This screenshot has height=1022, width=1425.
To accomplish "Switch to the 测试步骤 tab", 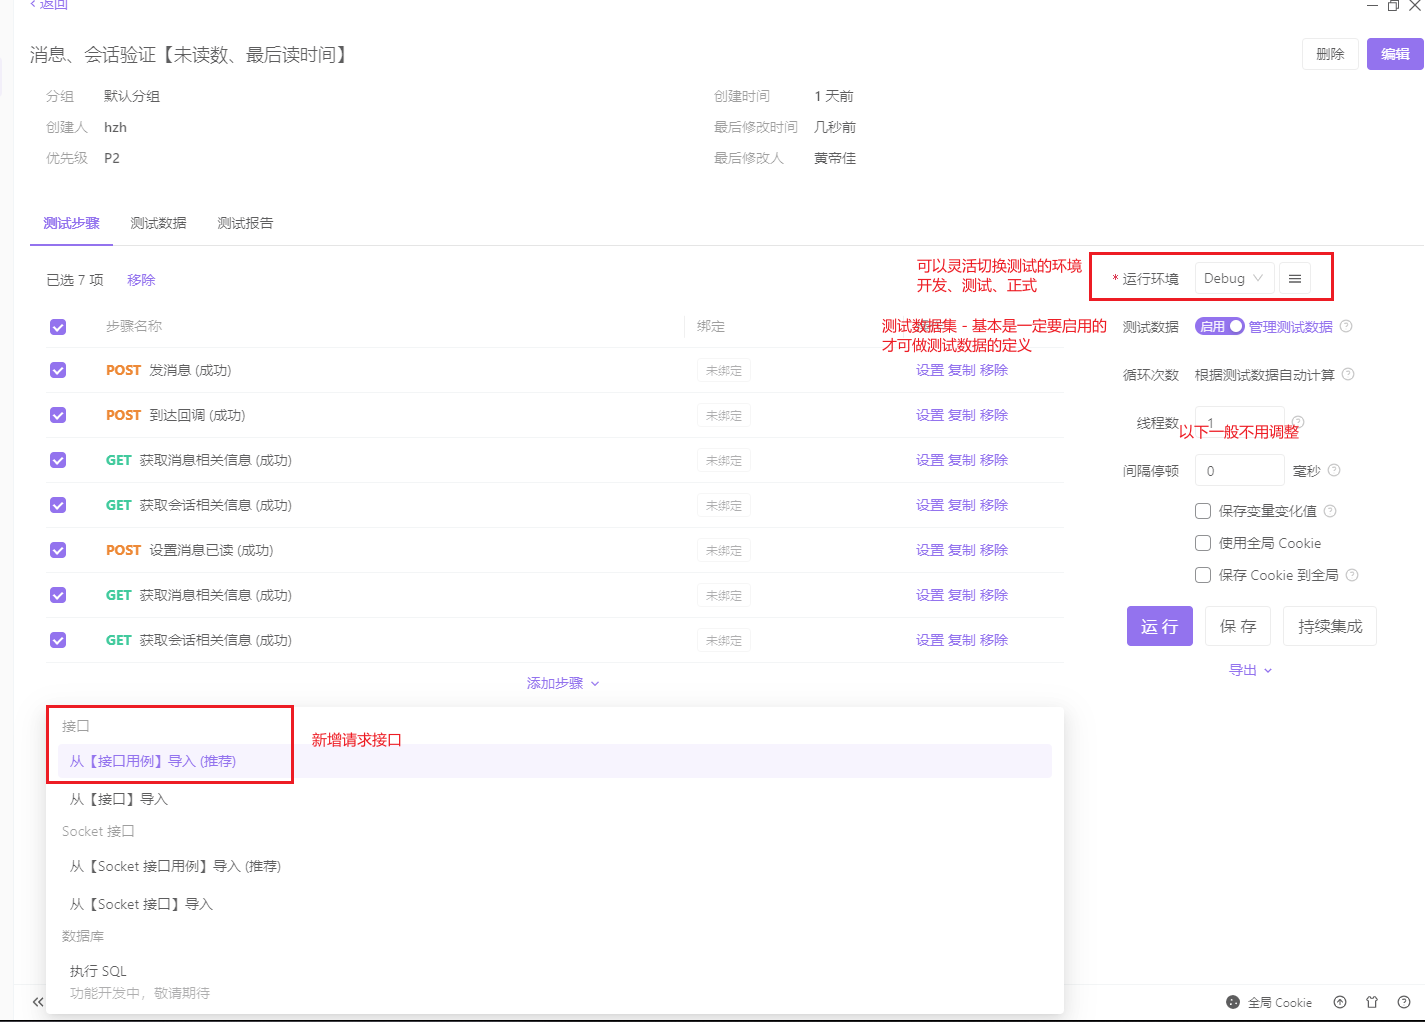I will [71, 223].
